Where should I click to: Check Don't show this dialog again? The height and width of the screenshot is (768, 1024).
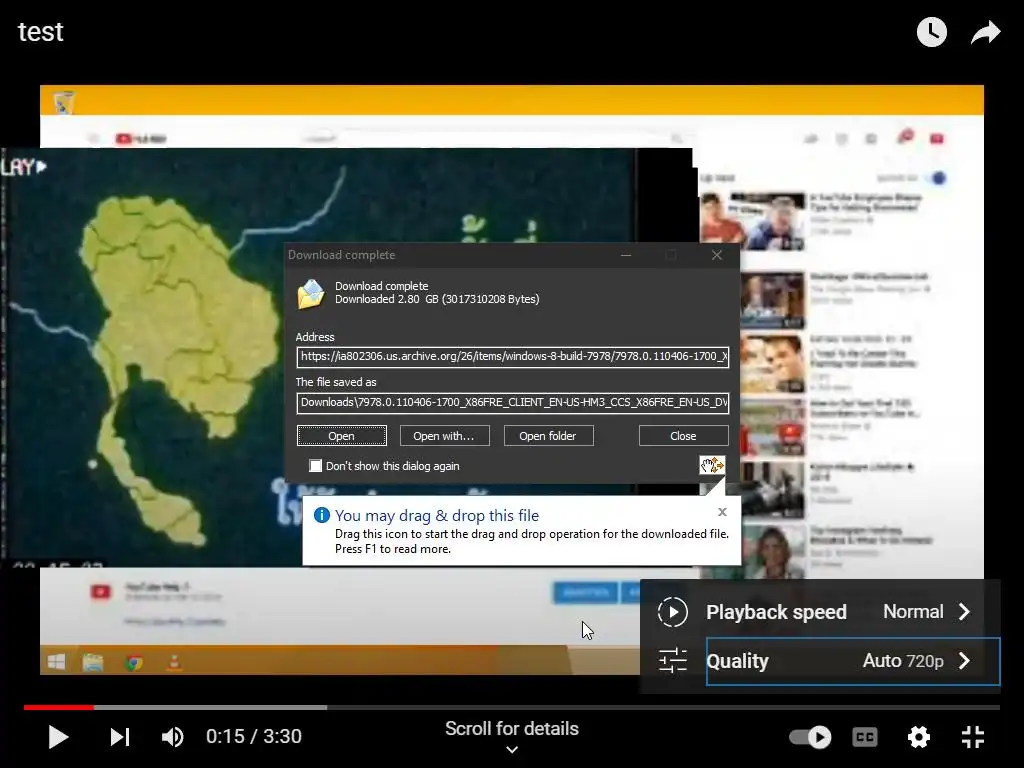point(315,466)
